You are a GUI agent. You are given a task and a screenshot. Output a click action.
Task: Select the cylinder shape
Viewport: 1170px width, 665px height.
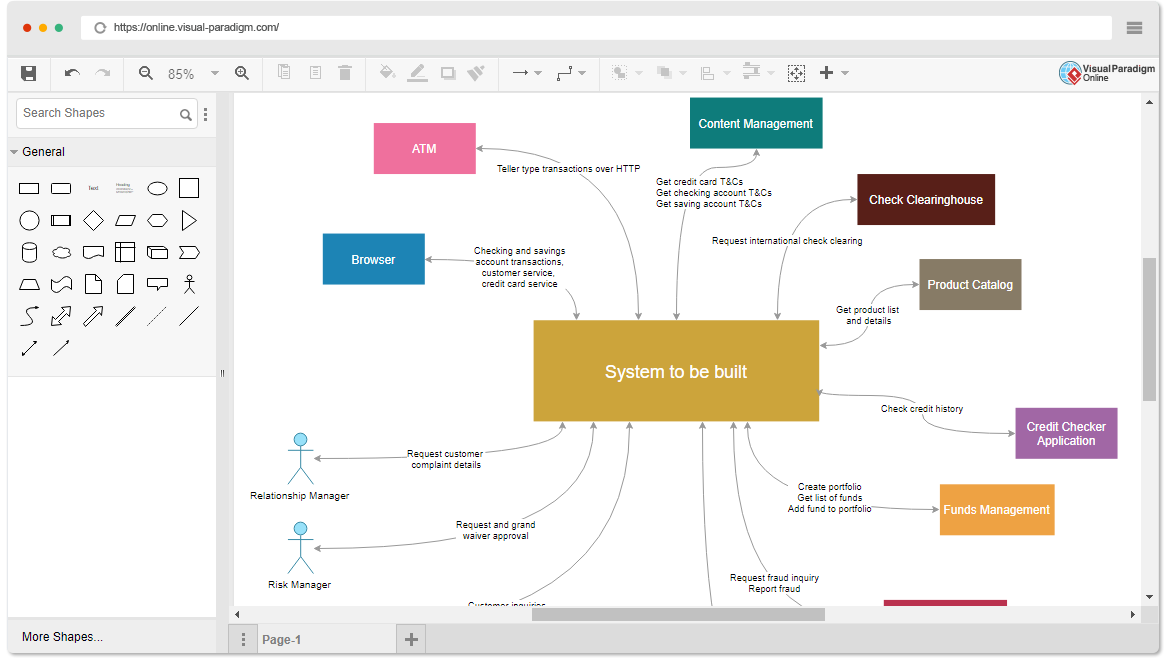[x=29, y=252]
